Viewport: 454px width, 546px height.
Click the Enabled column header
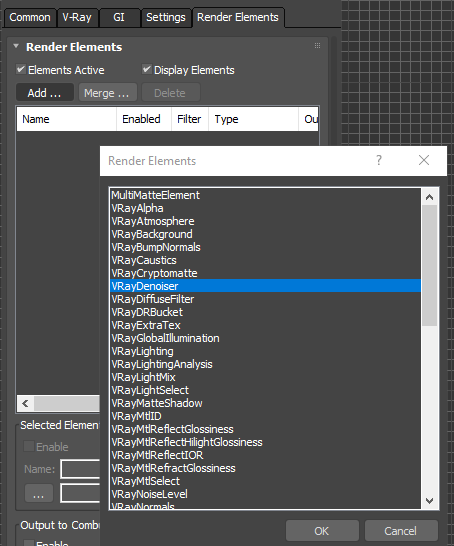click(x=144, y=119)
